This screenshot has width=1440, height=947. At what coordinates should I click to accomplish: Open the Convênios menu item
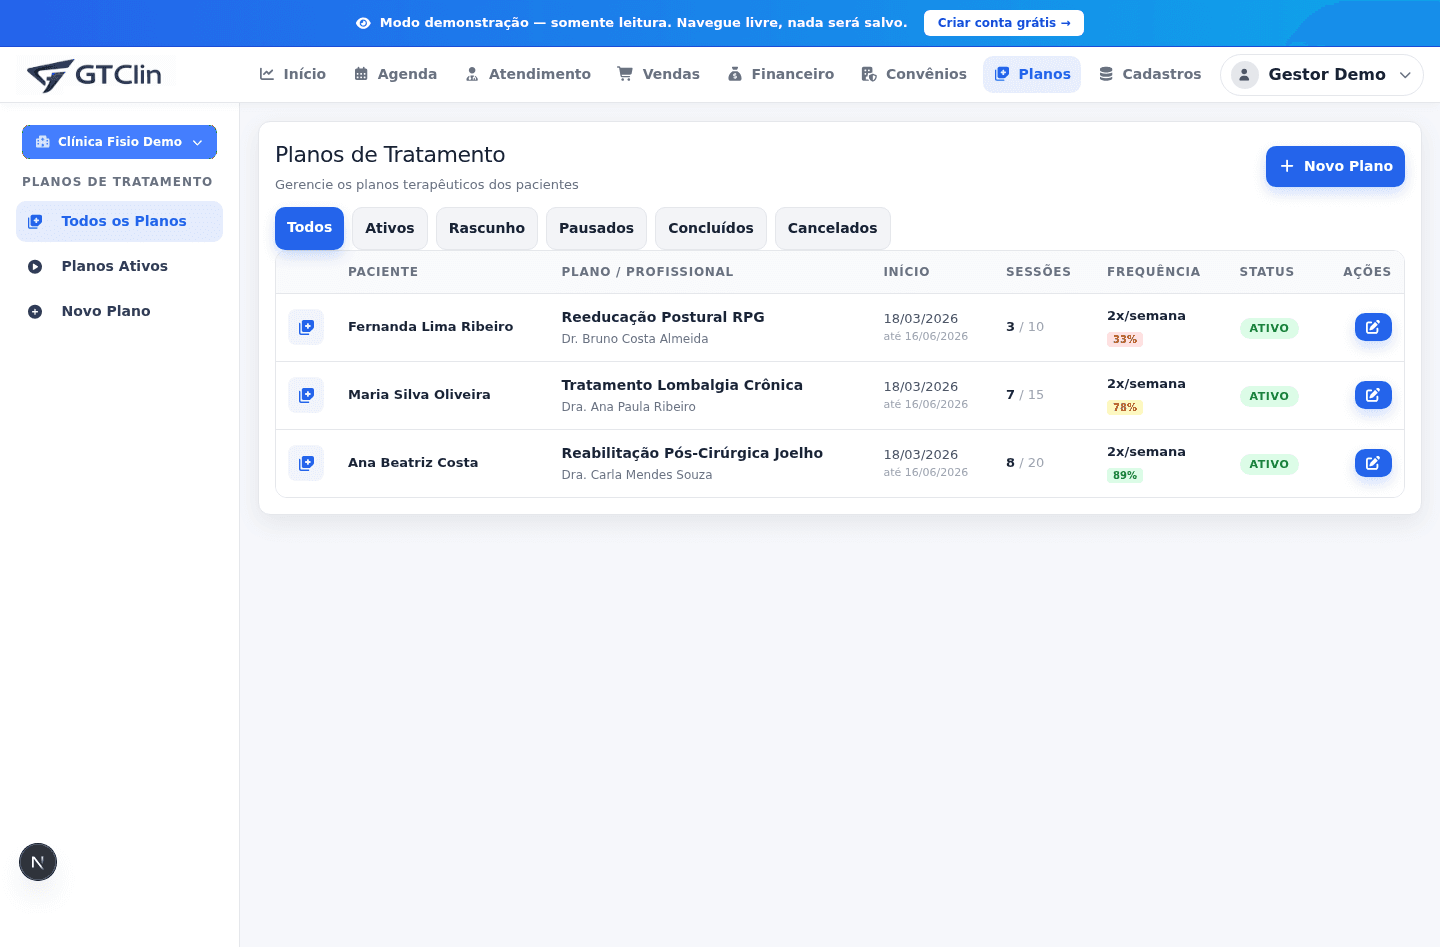pos(914,74)
